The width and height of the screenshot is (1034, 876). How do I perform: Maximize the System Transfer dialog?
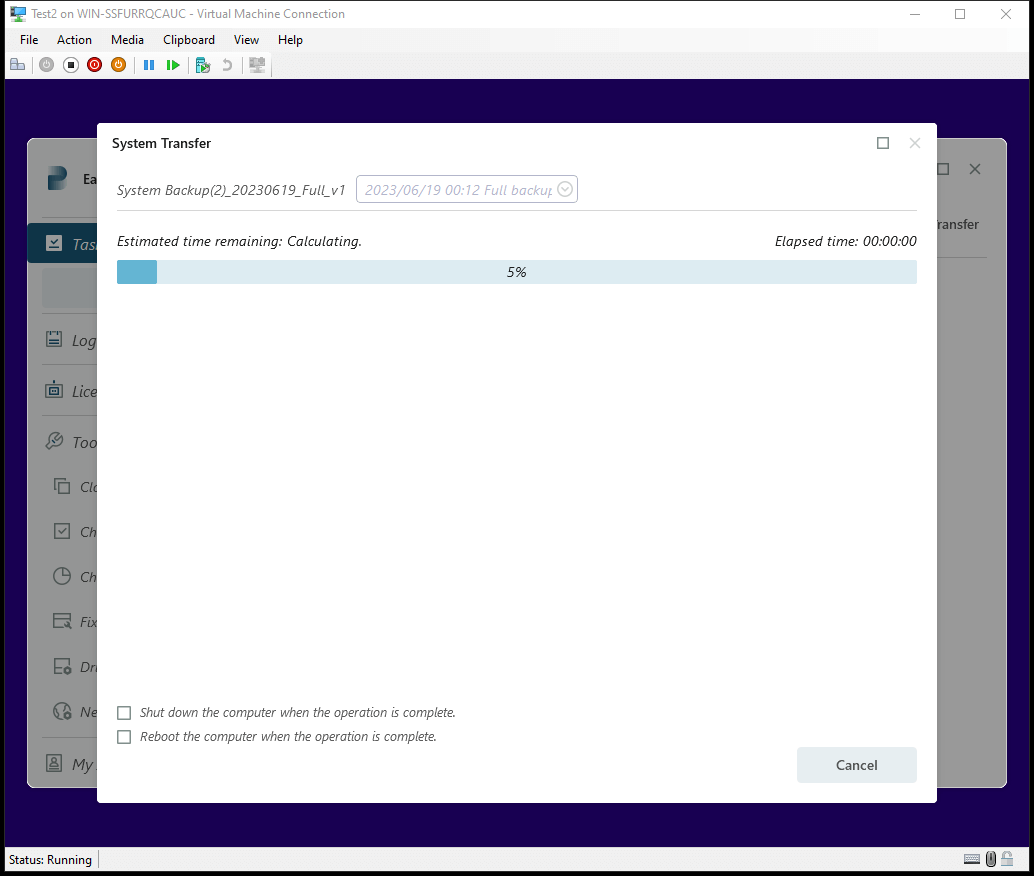(x=883, y=143)
